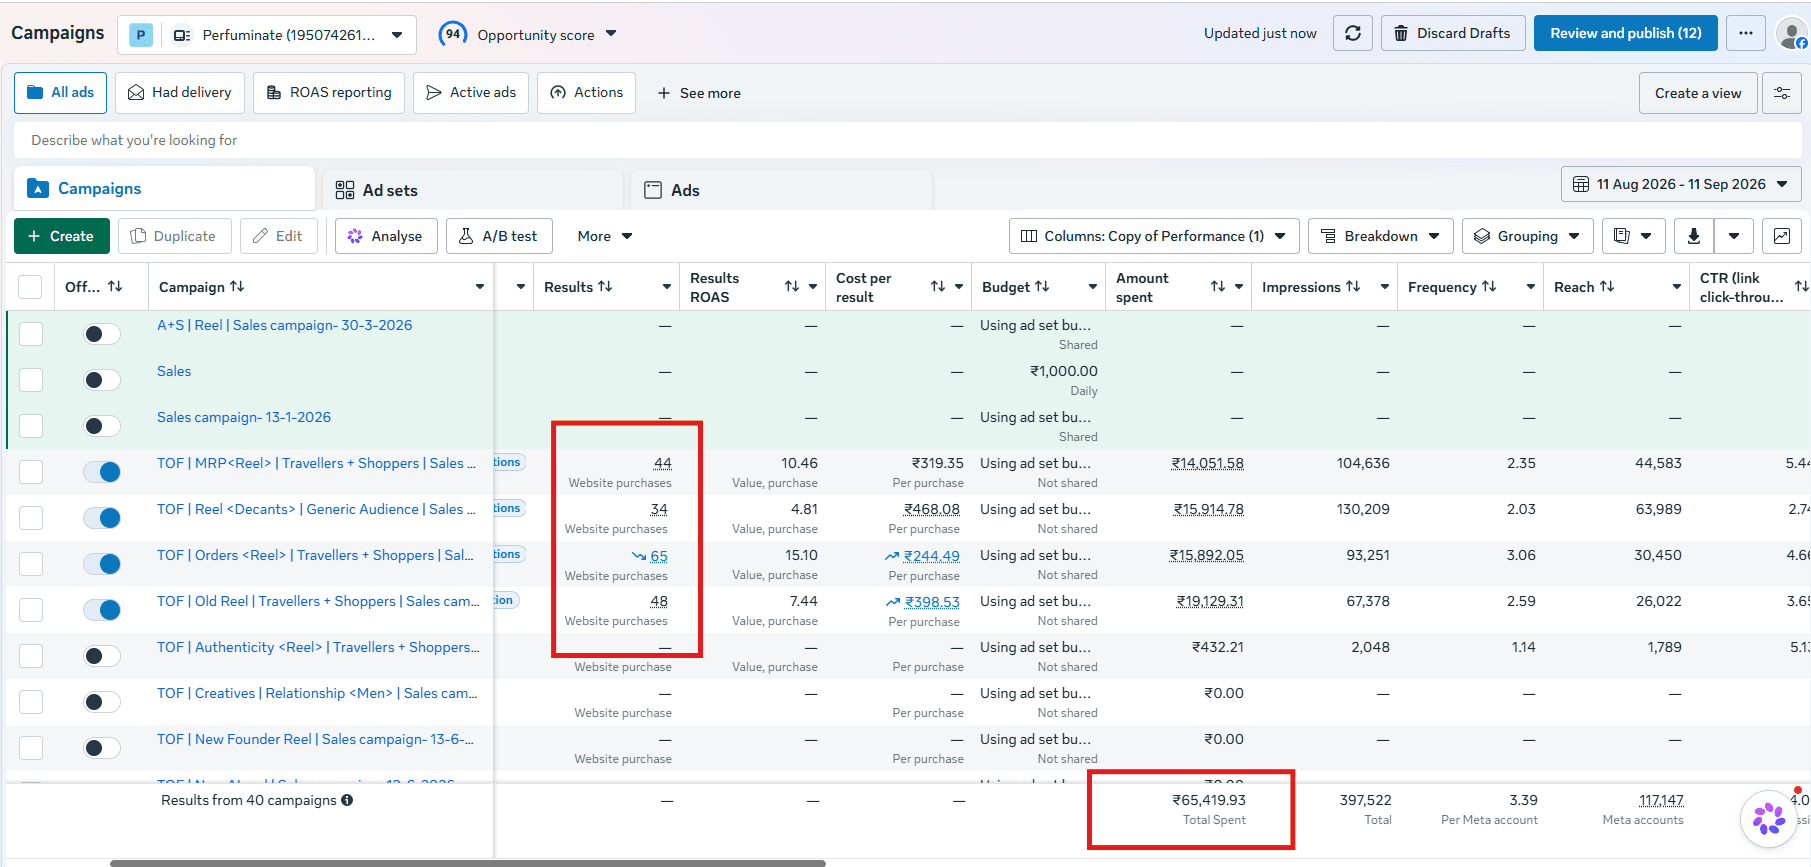Click the Discard Drafts button
Screen dimensions: 1811x867
[x=1453, y=33]
